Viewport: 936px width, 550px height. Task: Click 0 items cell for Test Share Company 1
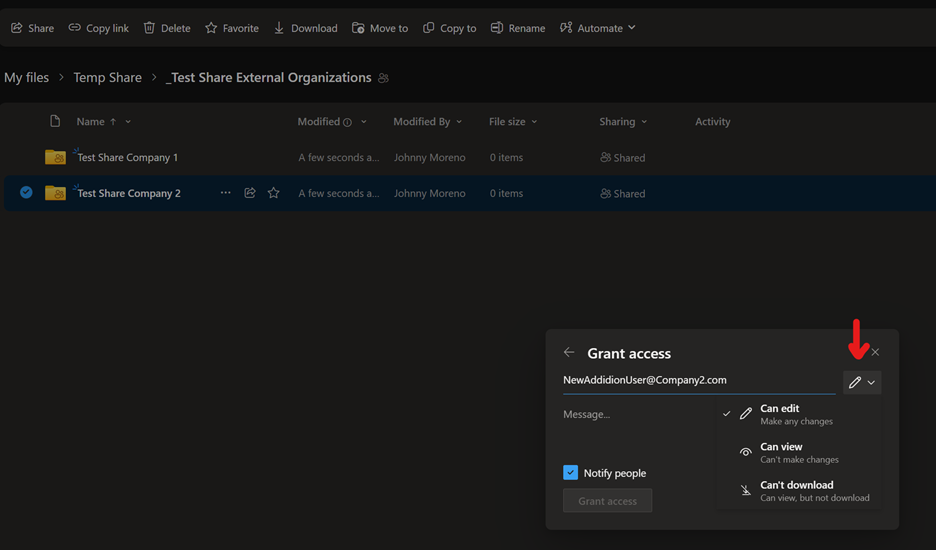(x=506, y=158)
